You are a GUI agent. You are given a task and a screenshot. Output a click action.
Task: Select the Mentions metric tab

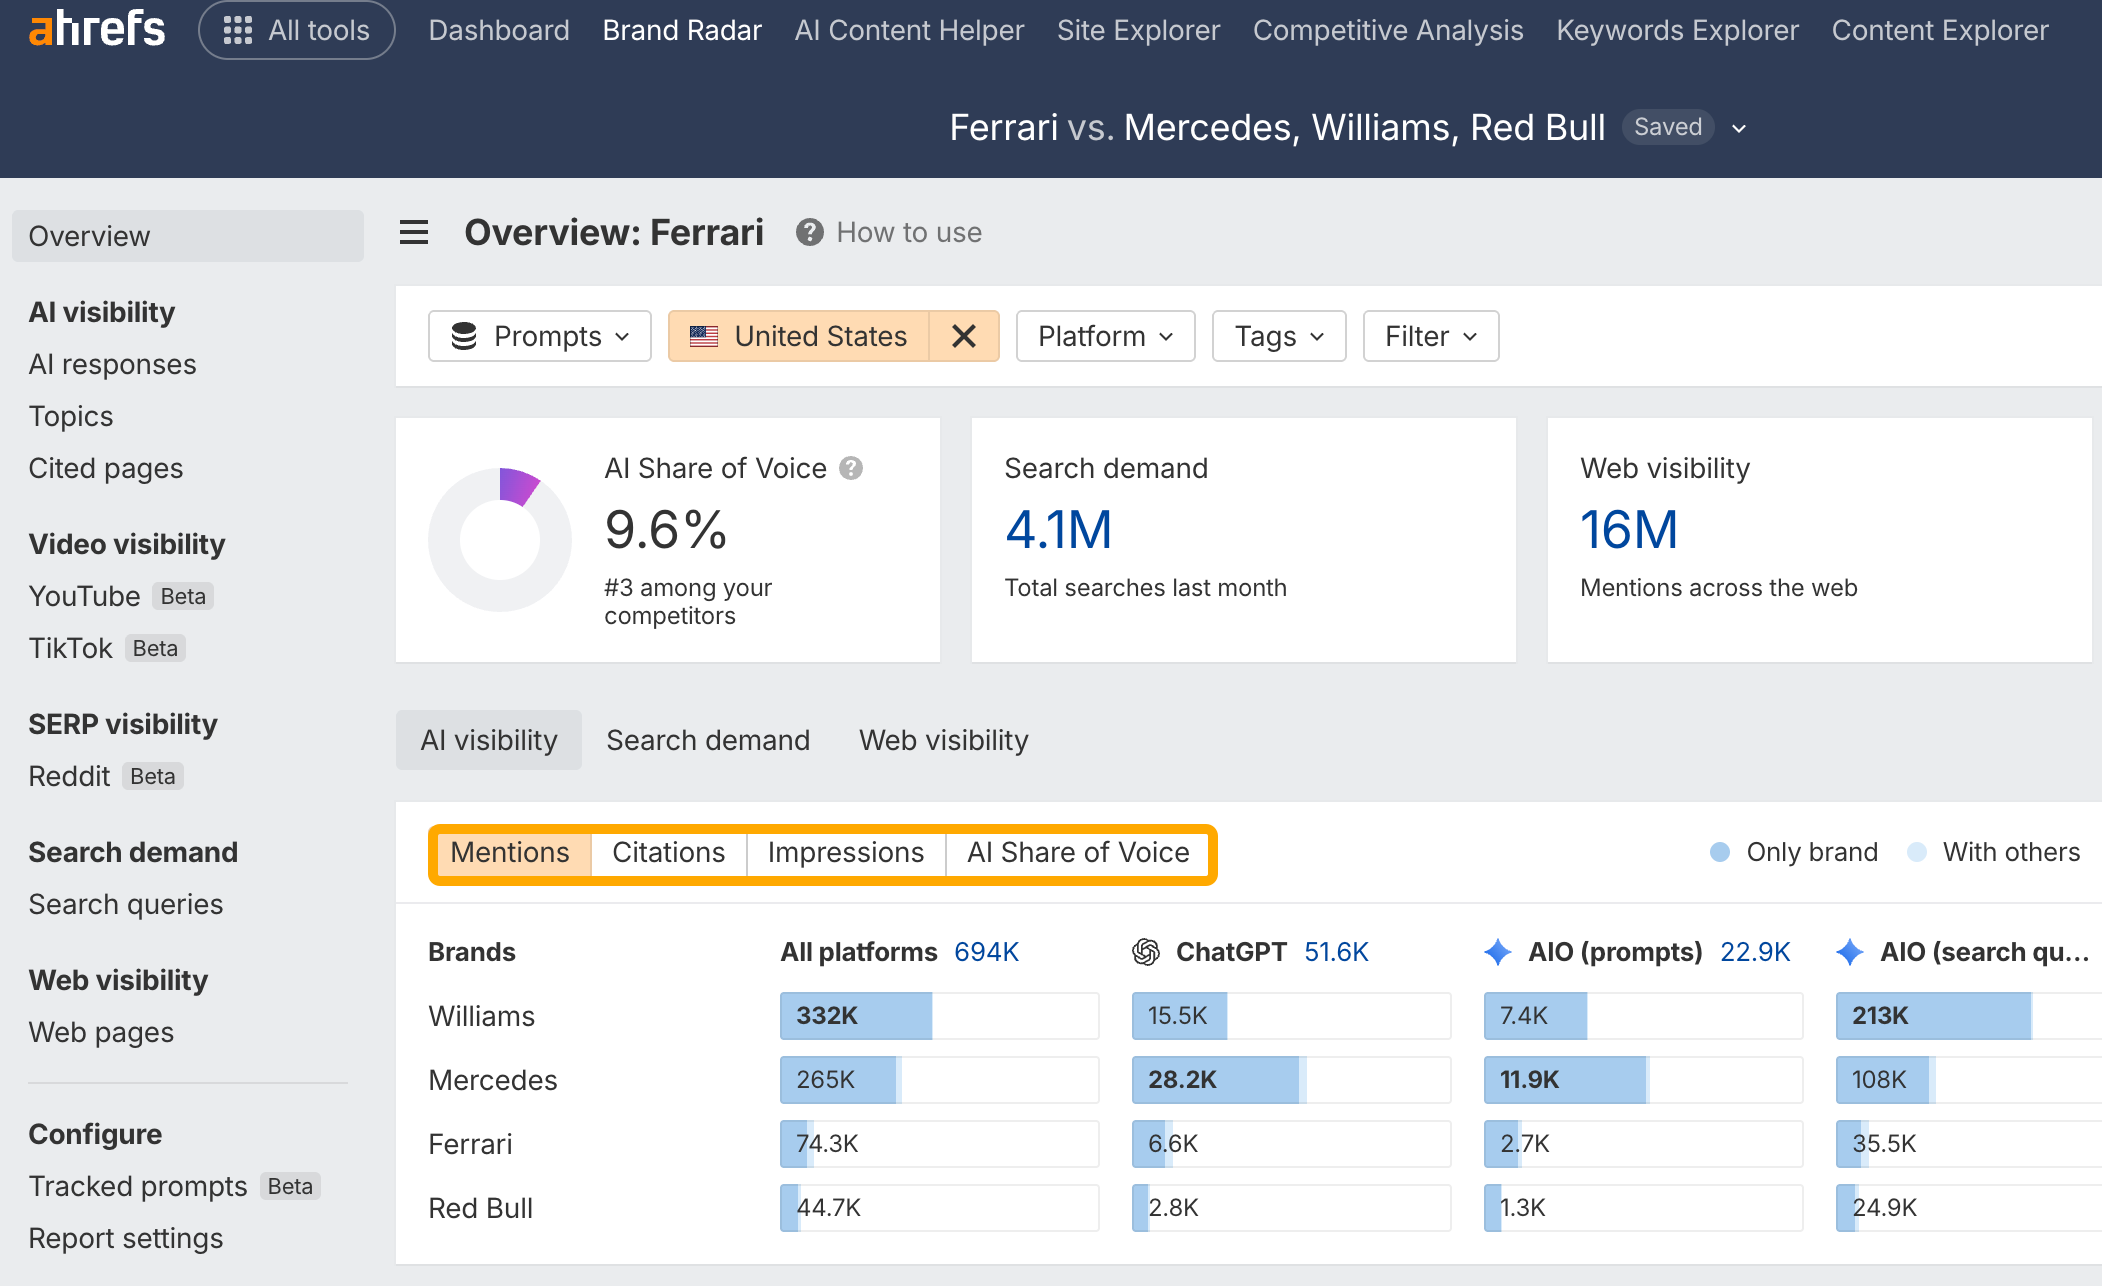[510, 853]
